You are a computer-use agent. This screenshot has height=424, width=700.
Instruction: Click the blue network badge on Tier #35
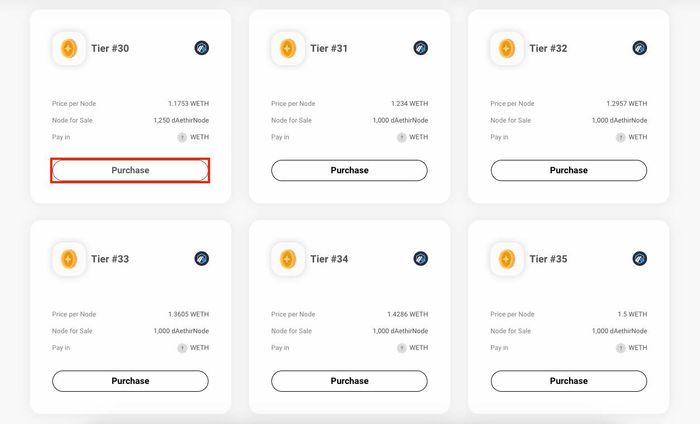click(x=640, y=258)
